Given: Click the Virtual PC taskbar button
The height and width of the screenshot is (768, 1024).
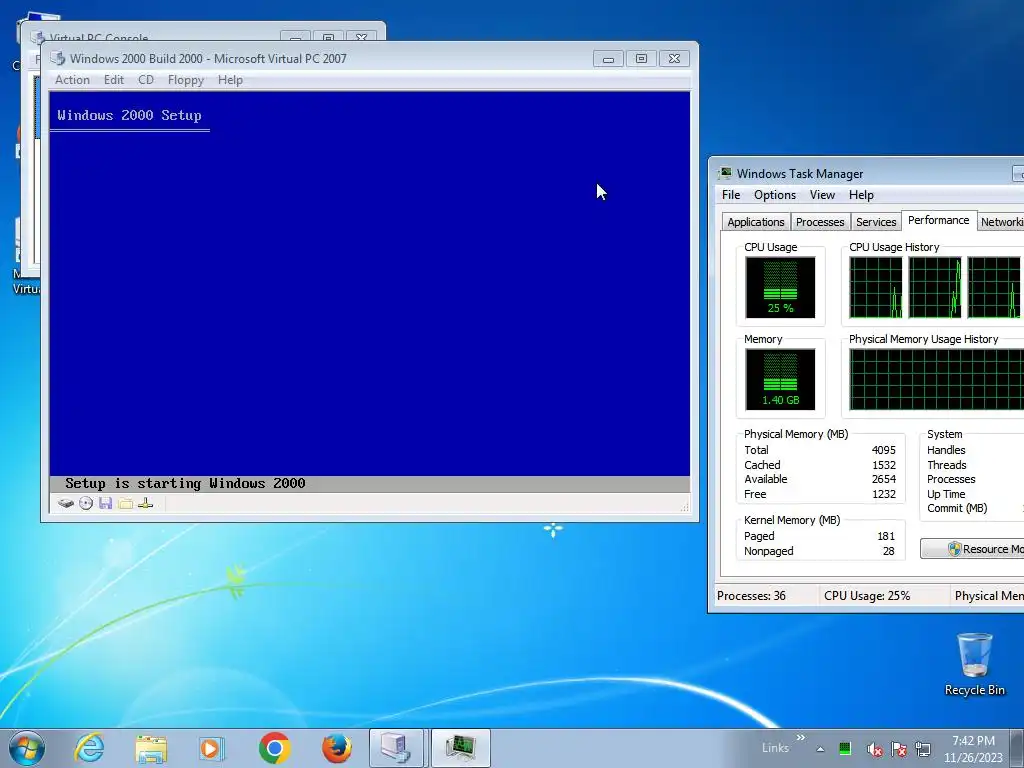Looking at the screenshot, I should coord(397,748).
